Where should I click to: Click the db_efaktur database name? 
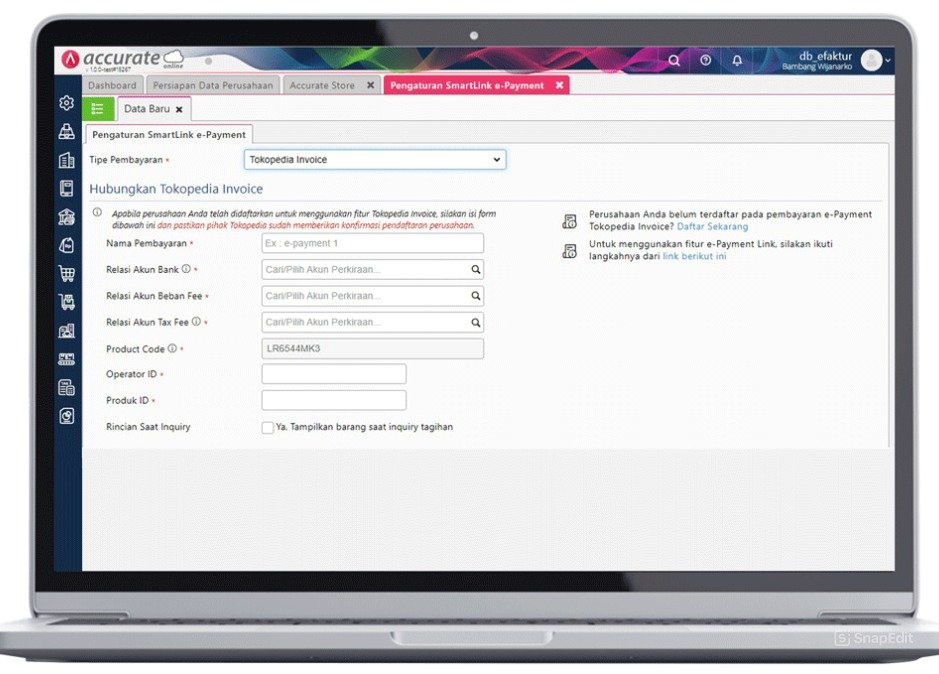[x=825, y=56]
